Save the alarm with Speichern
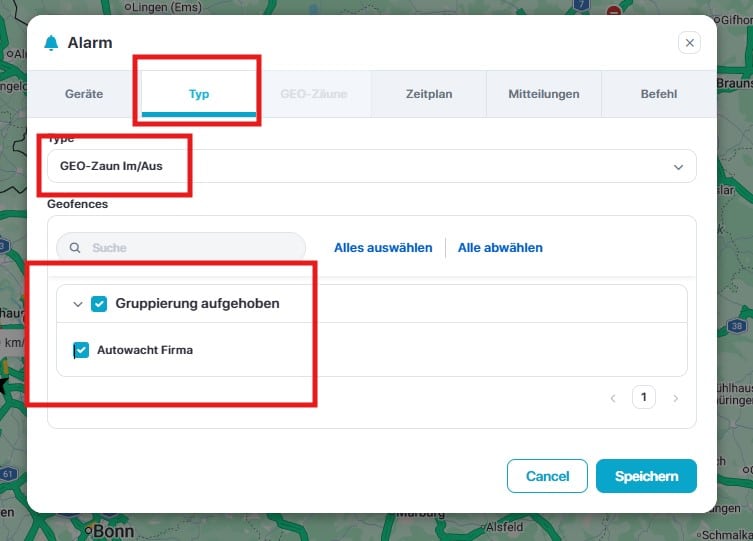The height and width of the screenshot is (541, 753). pyautogui.click(x=646, y=476)
